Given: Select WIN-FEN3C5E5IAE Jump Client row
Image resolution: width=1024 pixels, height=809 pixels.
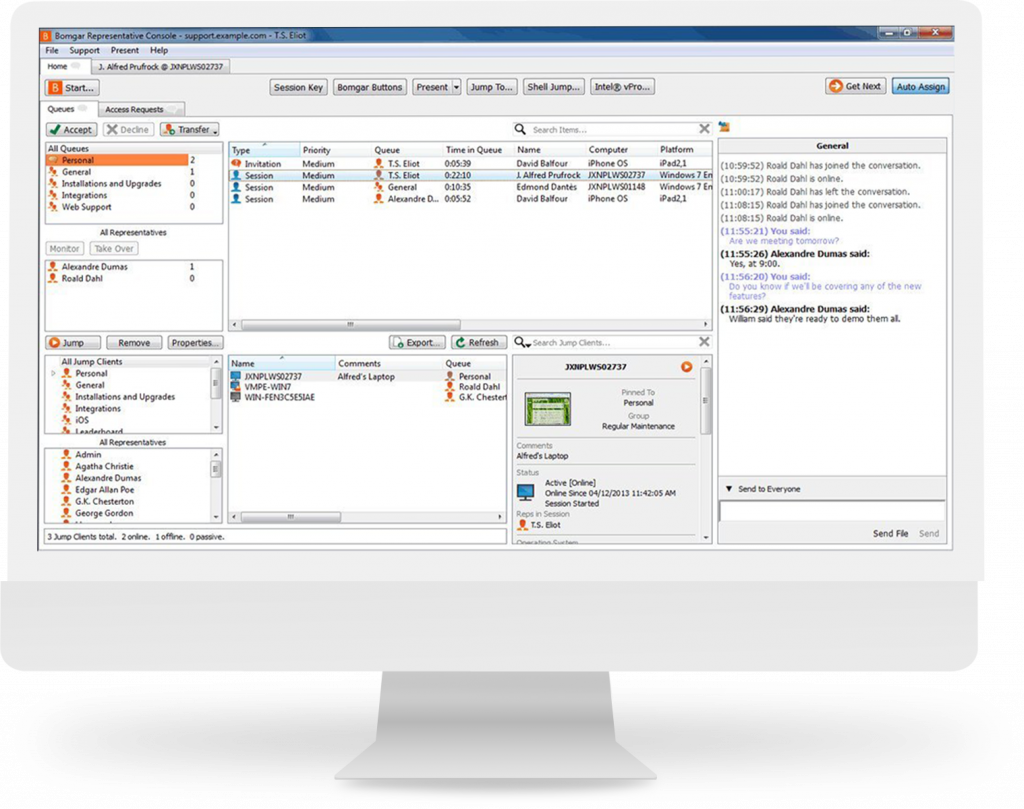Looking at the screenshot, I should 368,397.
